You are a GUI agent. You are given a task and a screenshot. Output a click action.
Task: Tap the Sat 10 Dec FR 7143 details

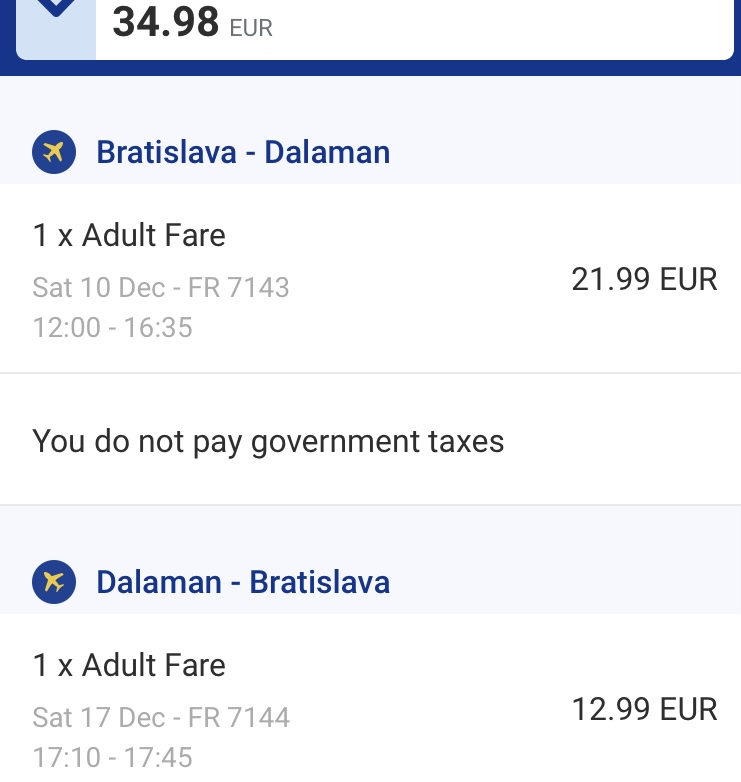tap(161, 287)
